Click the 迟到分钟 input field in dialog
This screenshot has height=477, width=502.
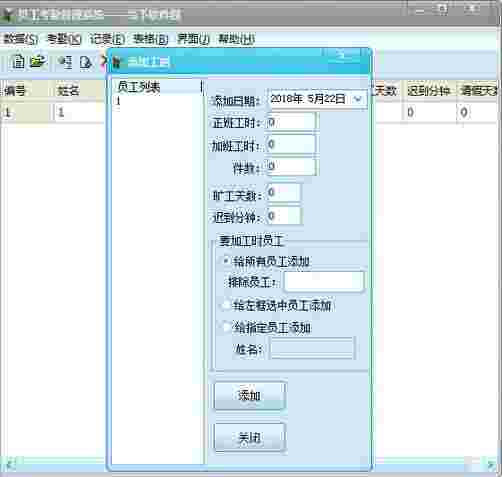click(284, 216)
